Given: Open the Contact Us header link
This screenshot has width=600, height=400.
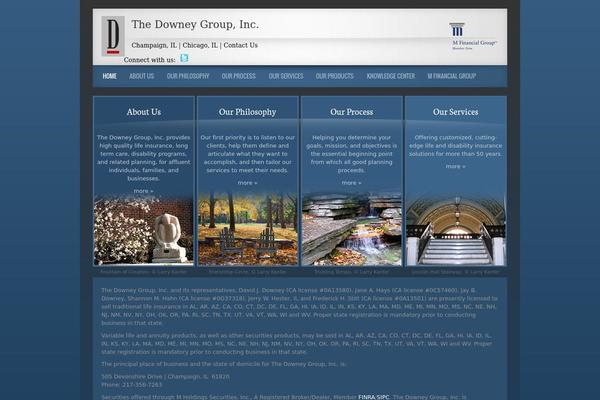Looking at the screenshot, I should click(x=241, y=45).
